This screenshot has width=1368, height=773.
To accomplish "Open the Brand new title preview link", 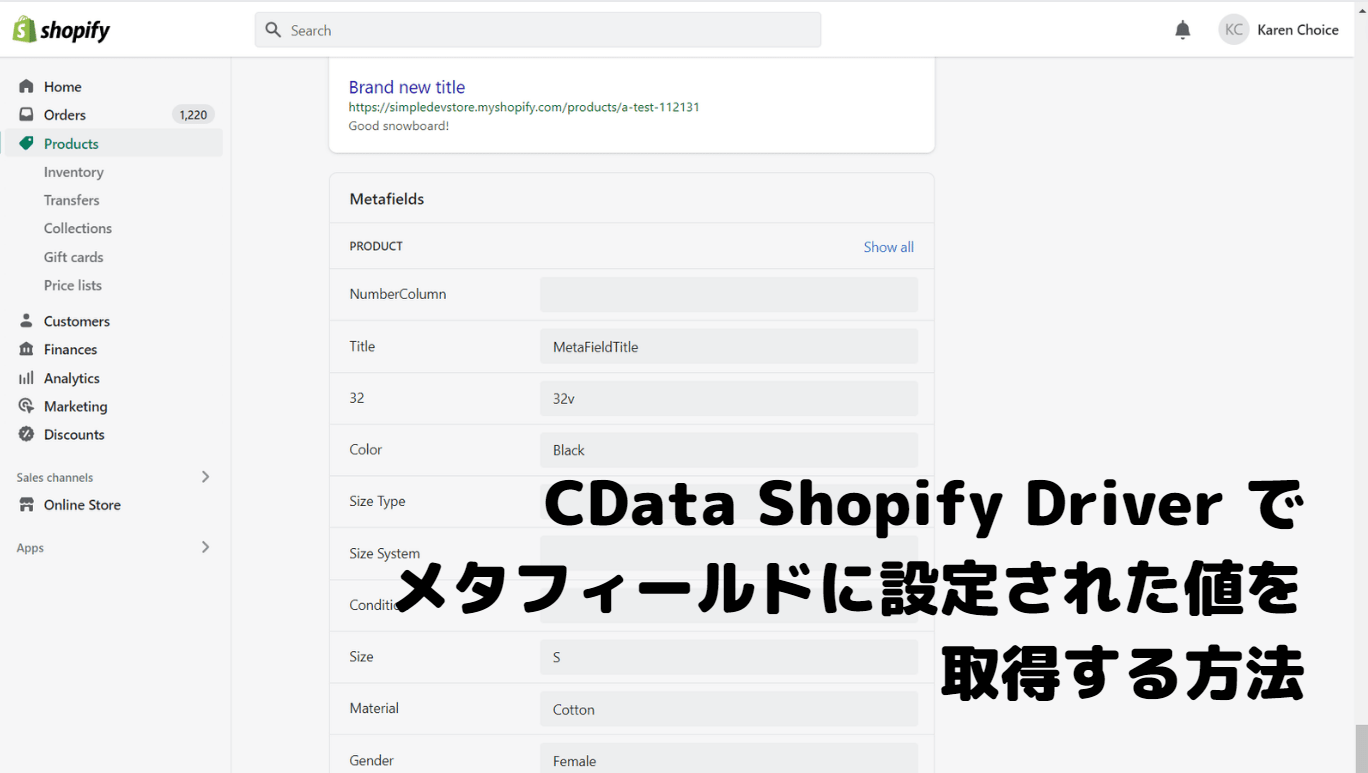I will [407, 87].
